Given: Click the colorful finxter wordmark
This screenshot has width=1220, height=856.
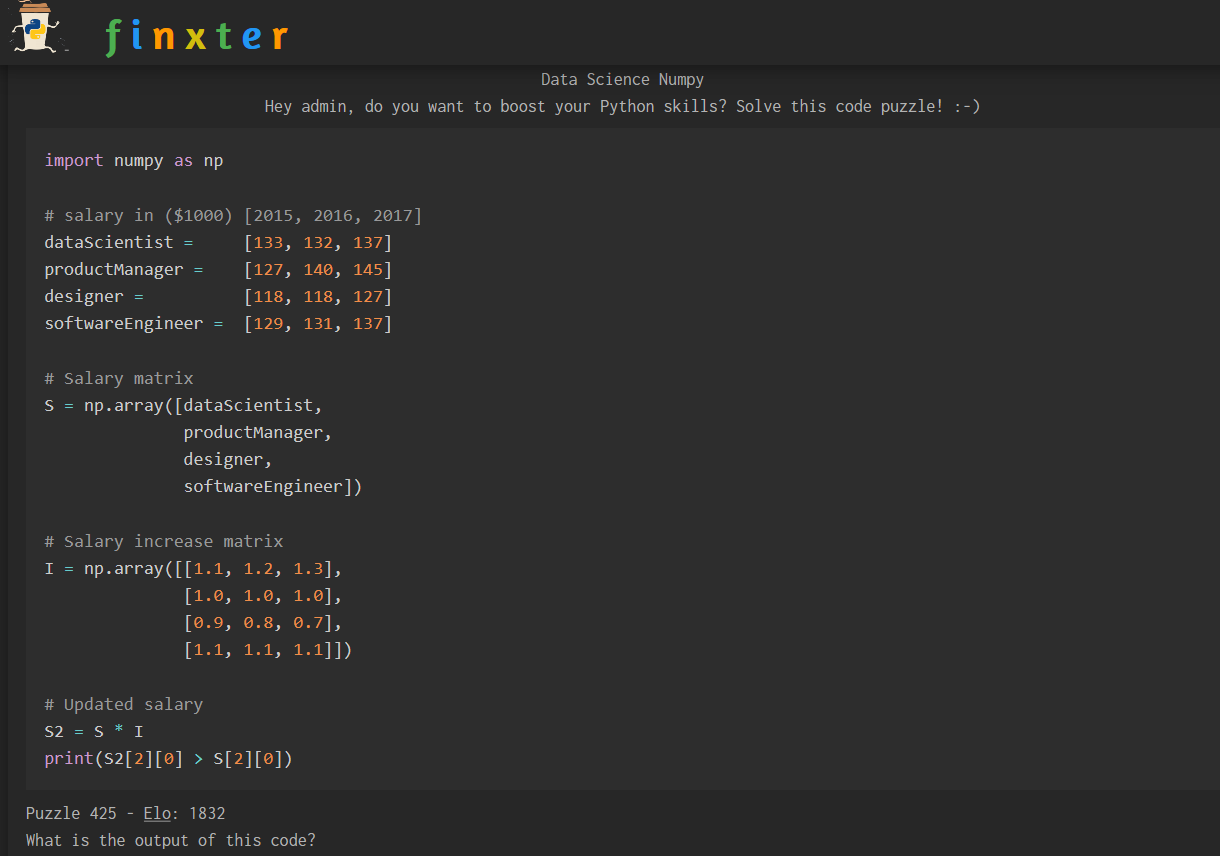Looking at the screenshot, I should [196, 37].
